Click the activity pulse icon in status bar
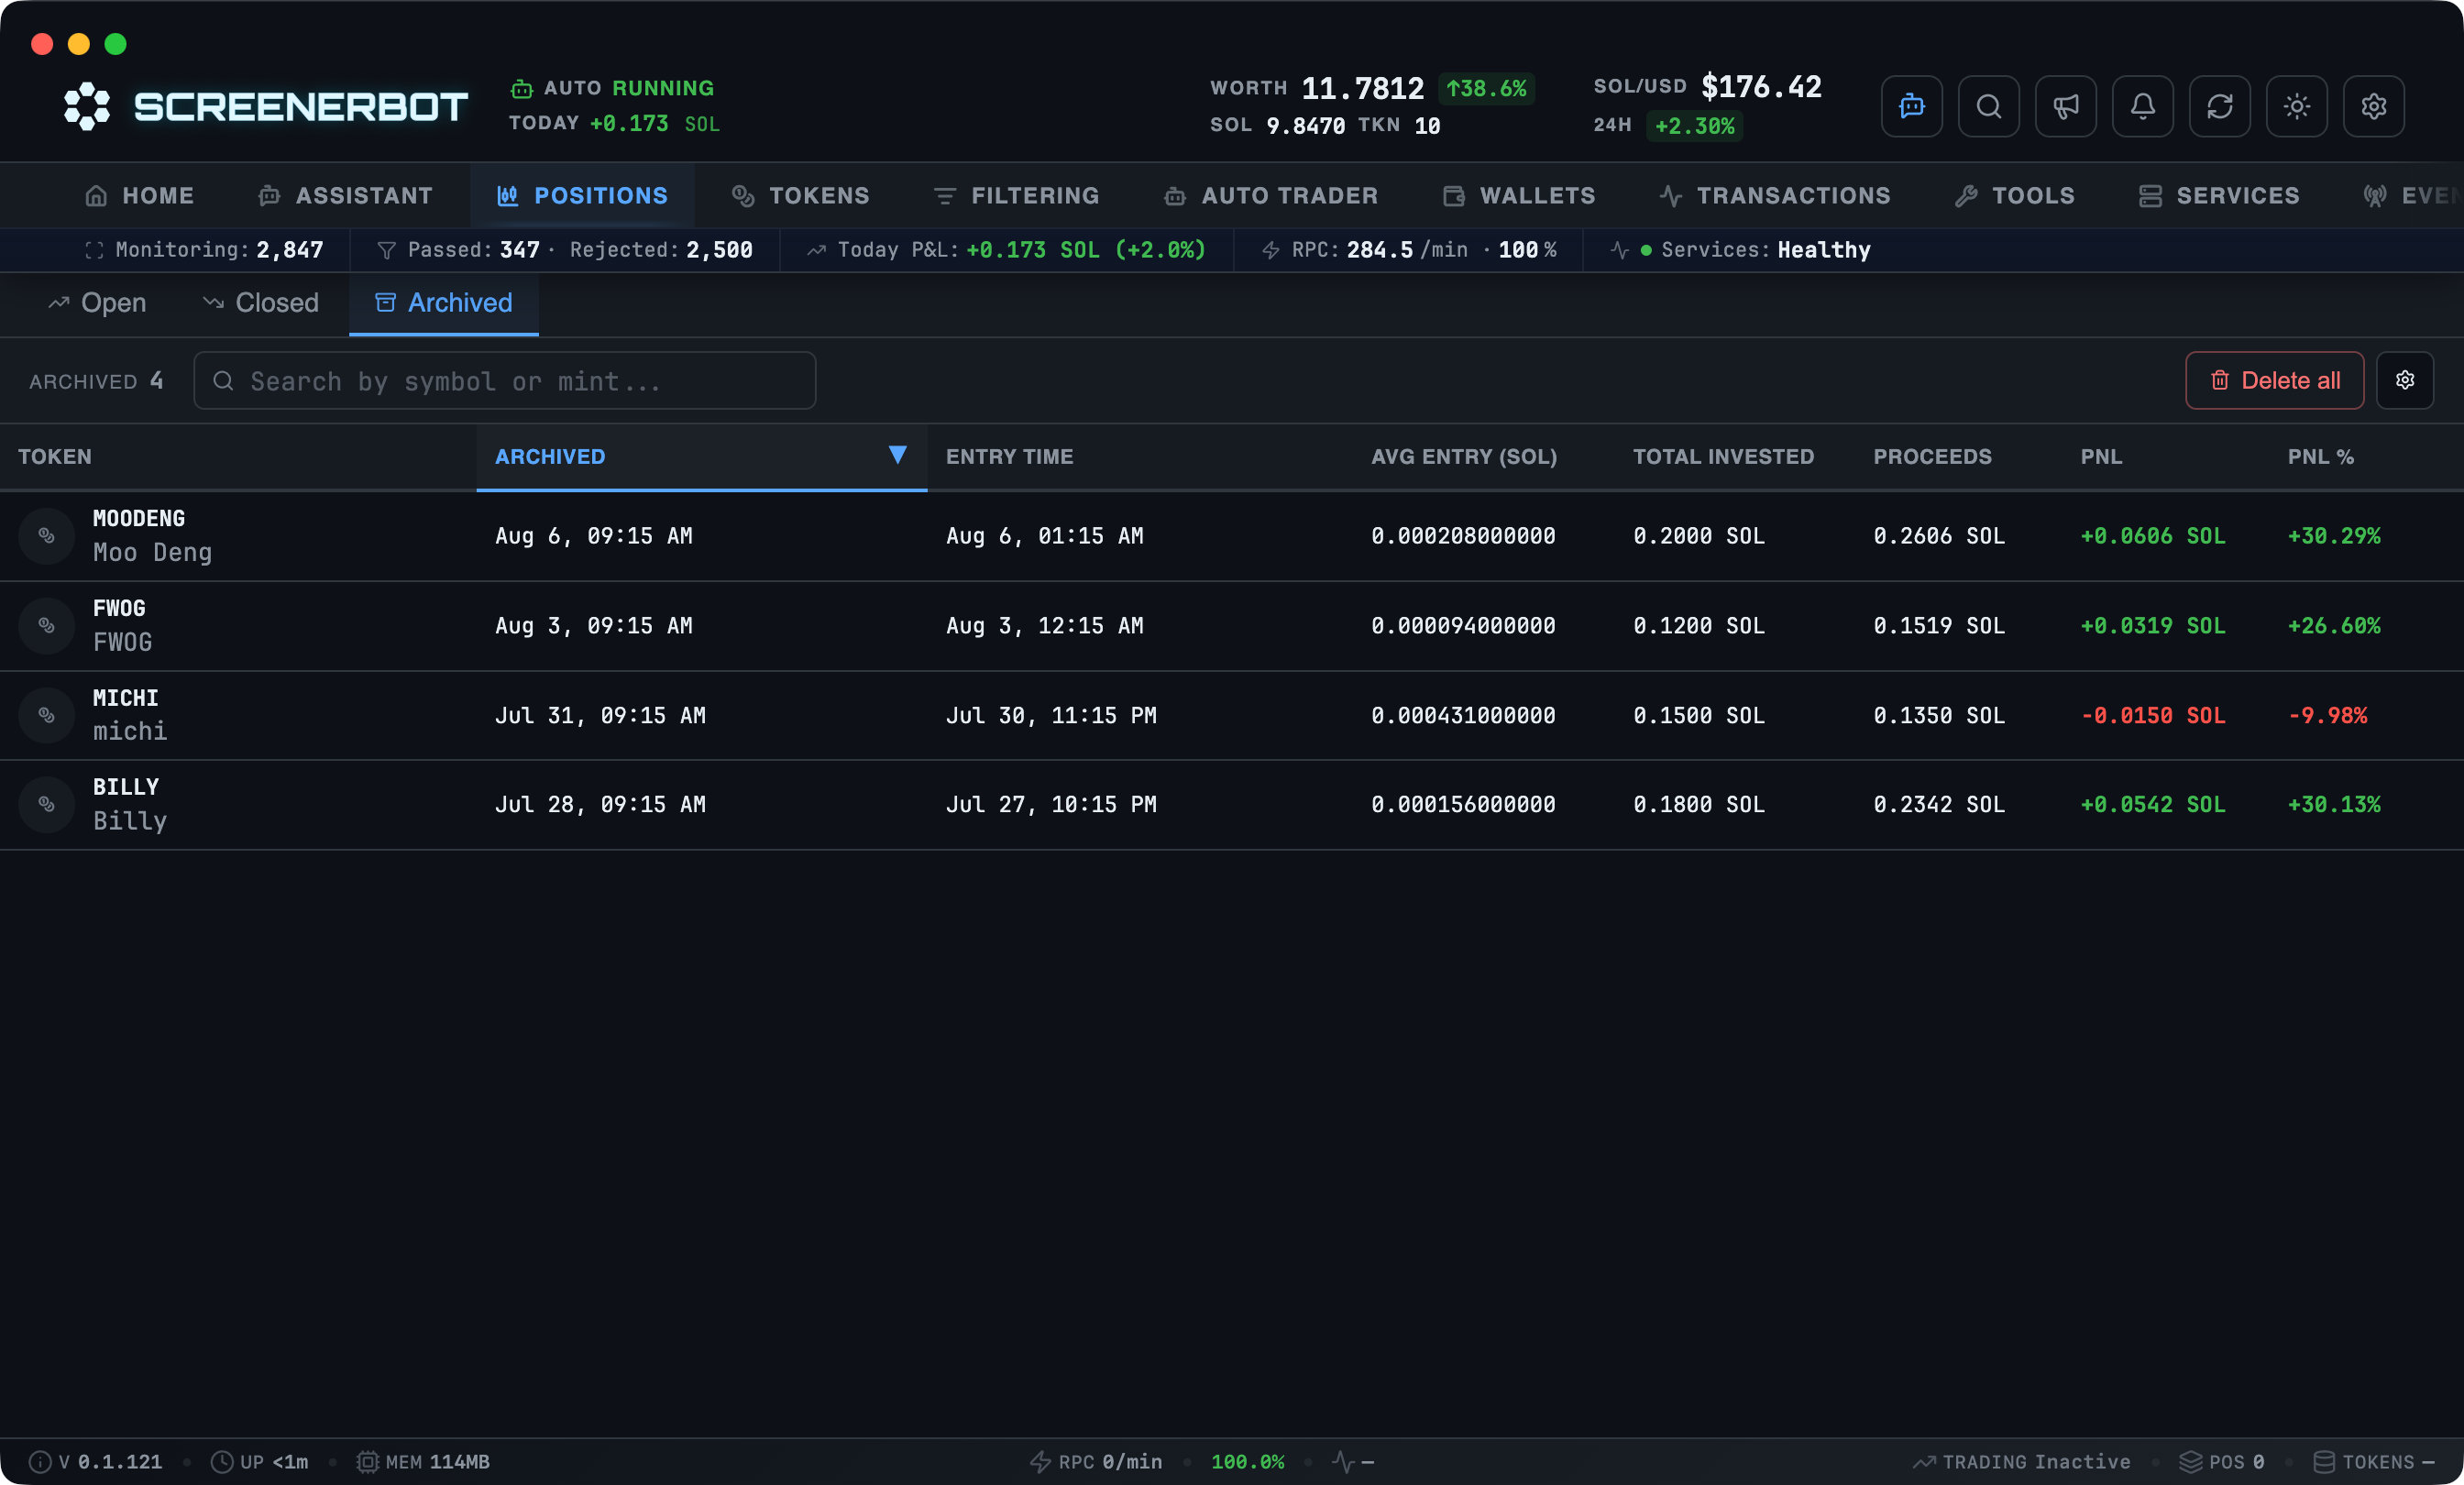The height and width of the screenshot is (1485, 2464). [1343, 1462]
